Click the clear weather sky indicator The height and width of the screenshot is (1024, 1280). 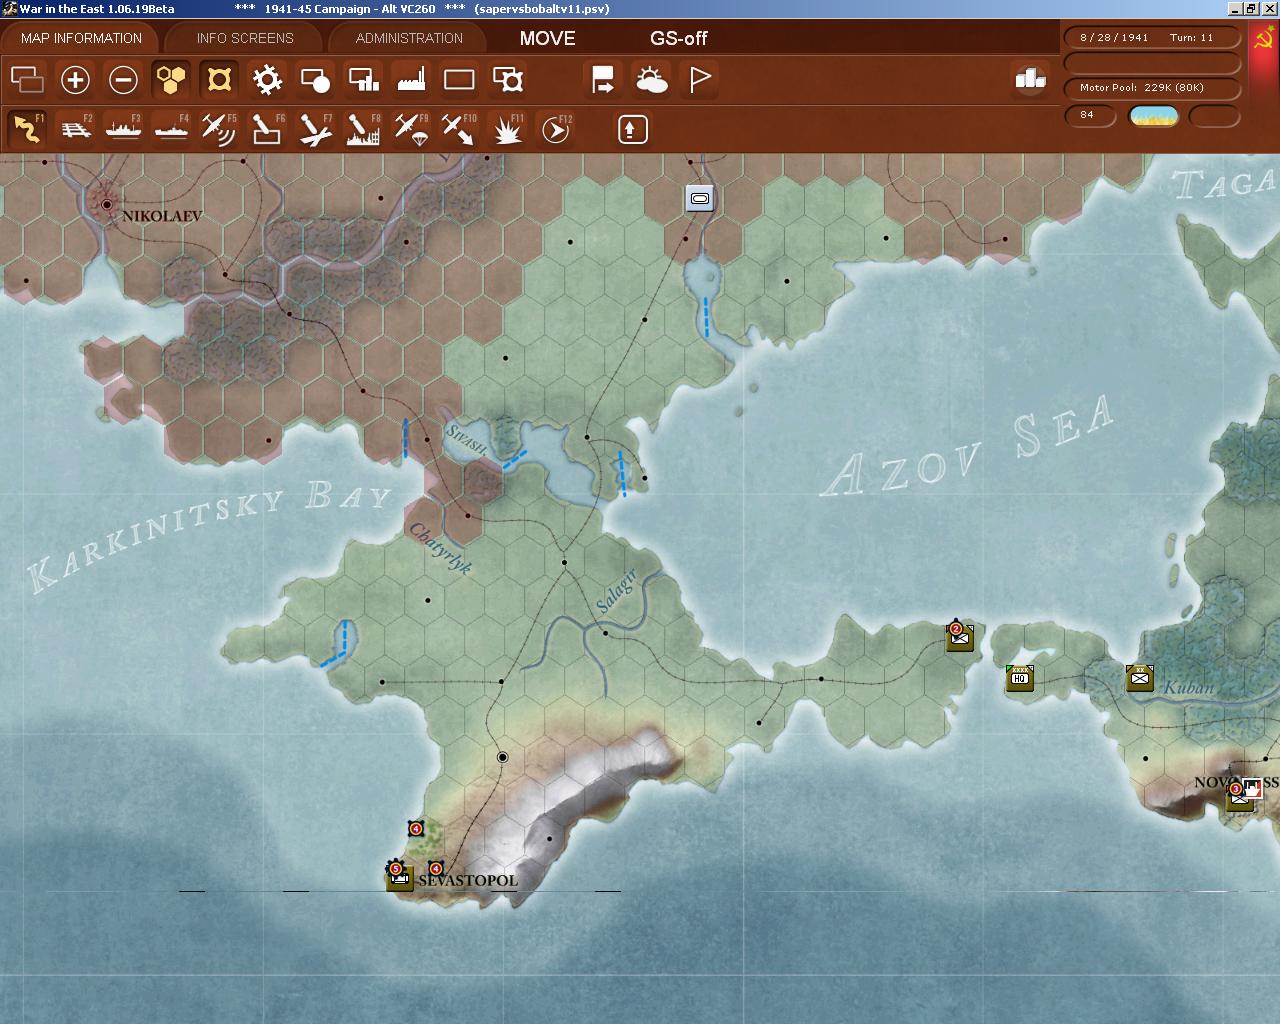pos(1153,116)
